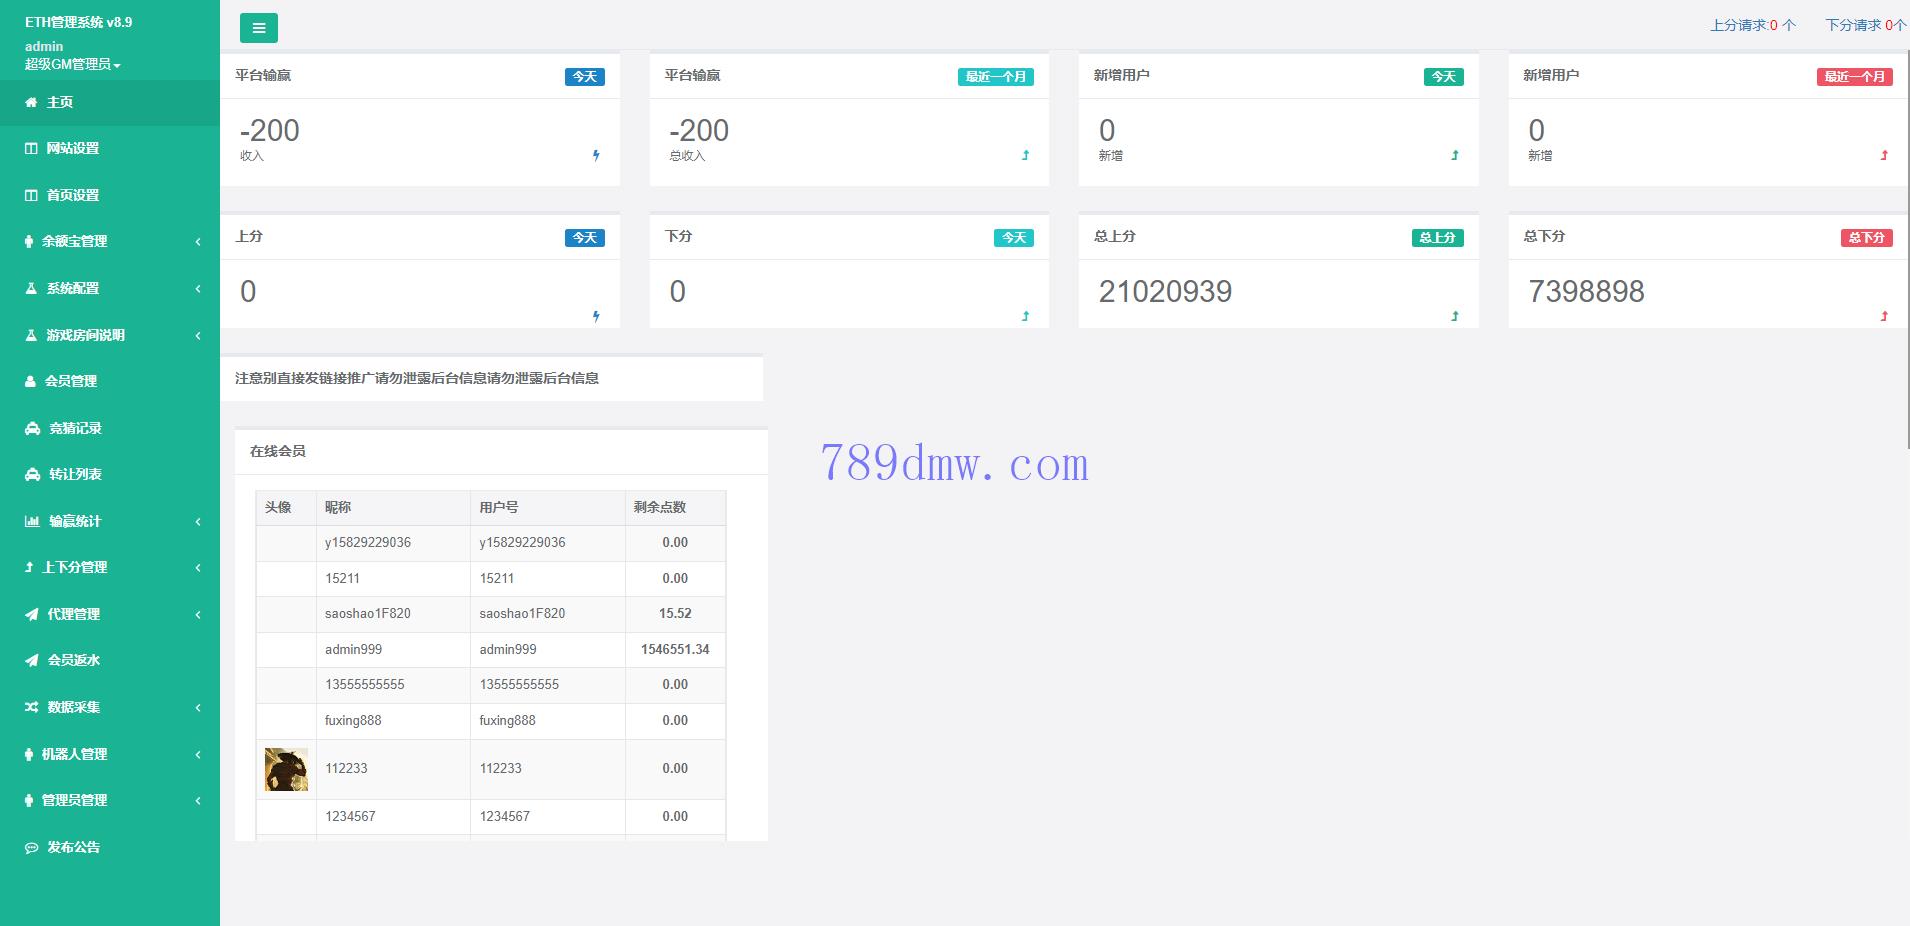This screenshot has height=926, width=1910.
Task: Click the user icon for 会员管理
Action: [31, 381]
